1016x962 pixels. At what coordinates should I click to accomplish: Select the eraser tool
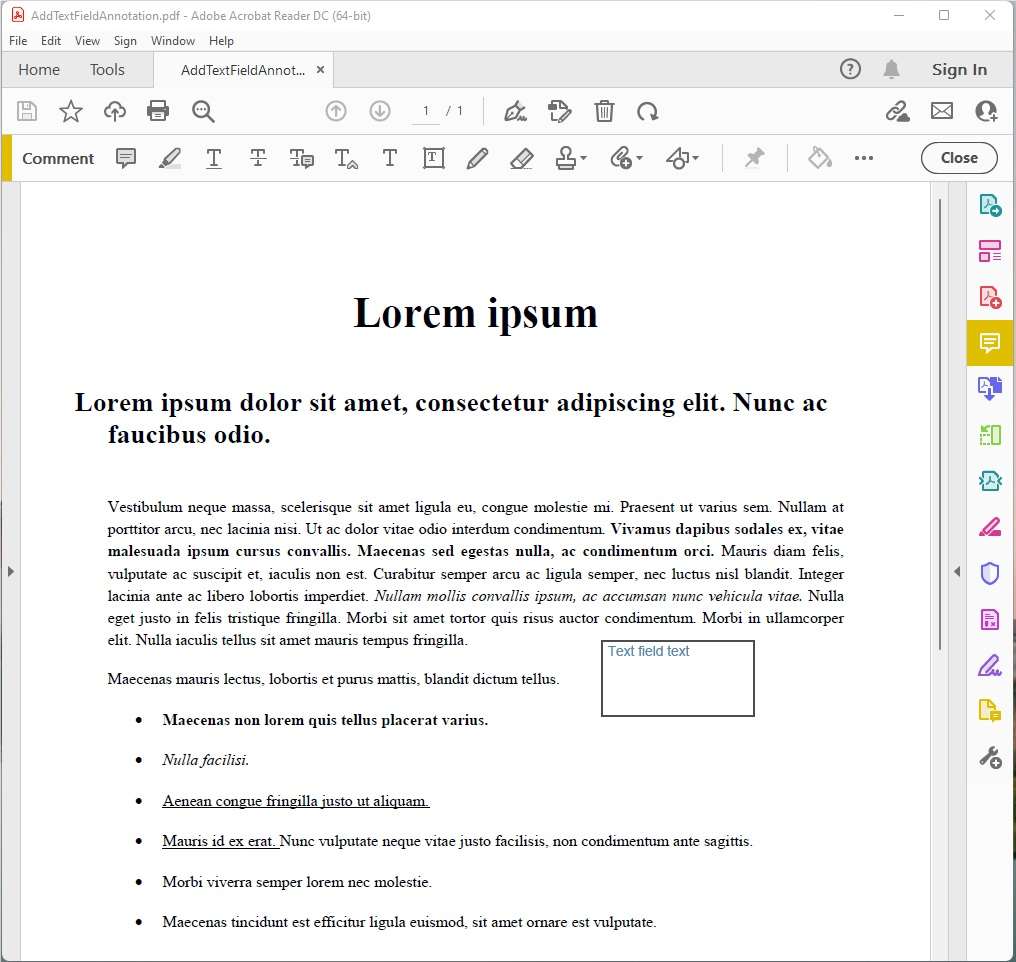(x=521, y=158)
